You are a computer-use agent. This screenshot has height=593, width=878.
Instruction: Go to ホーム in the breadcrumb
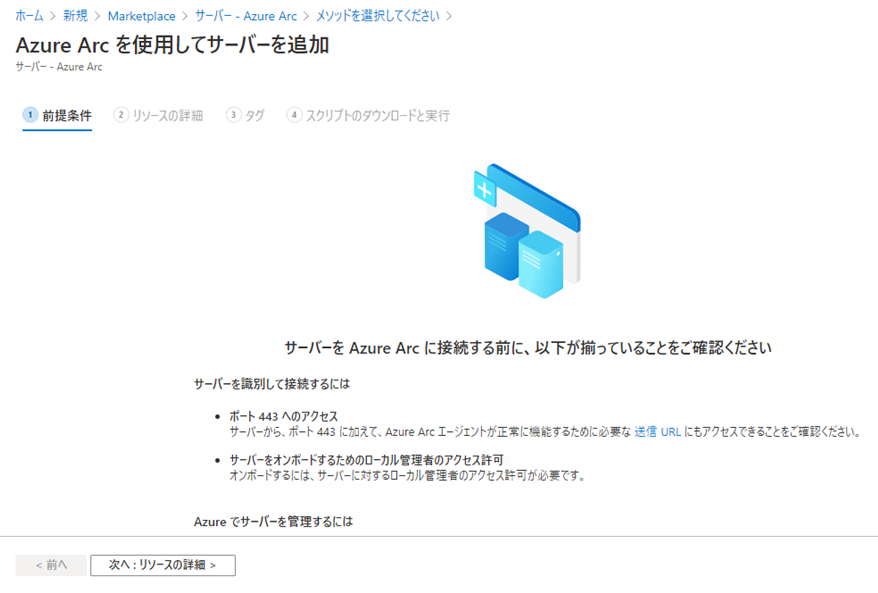29,16
